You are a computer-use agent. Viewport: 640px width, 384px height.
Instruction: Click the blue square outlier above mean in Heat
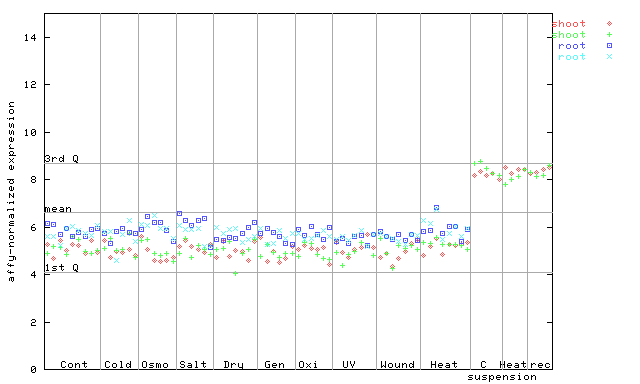[436, 208]
